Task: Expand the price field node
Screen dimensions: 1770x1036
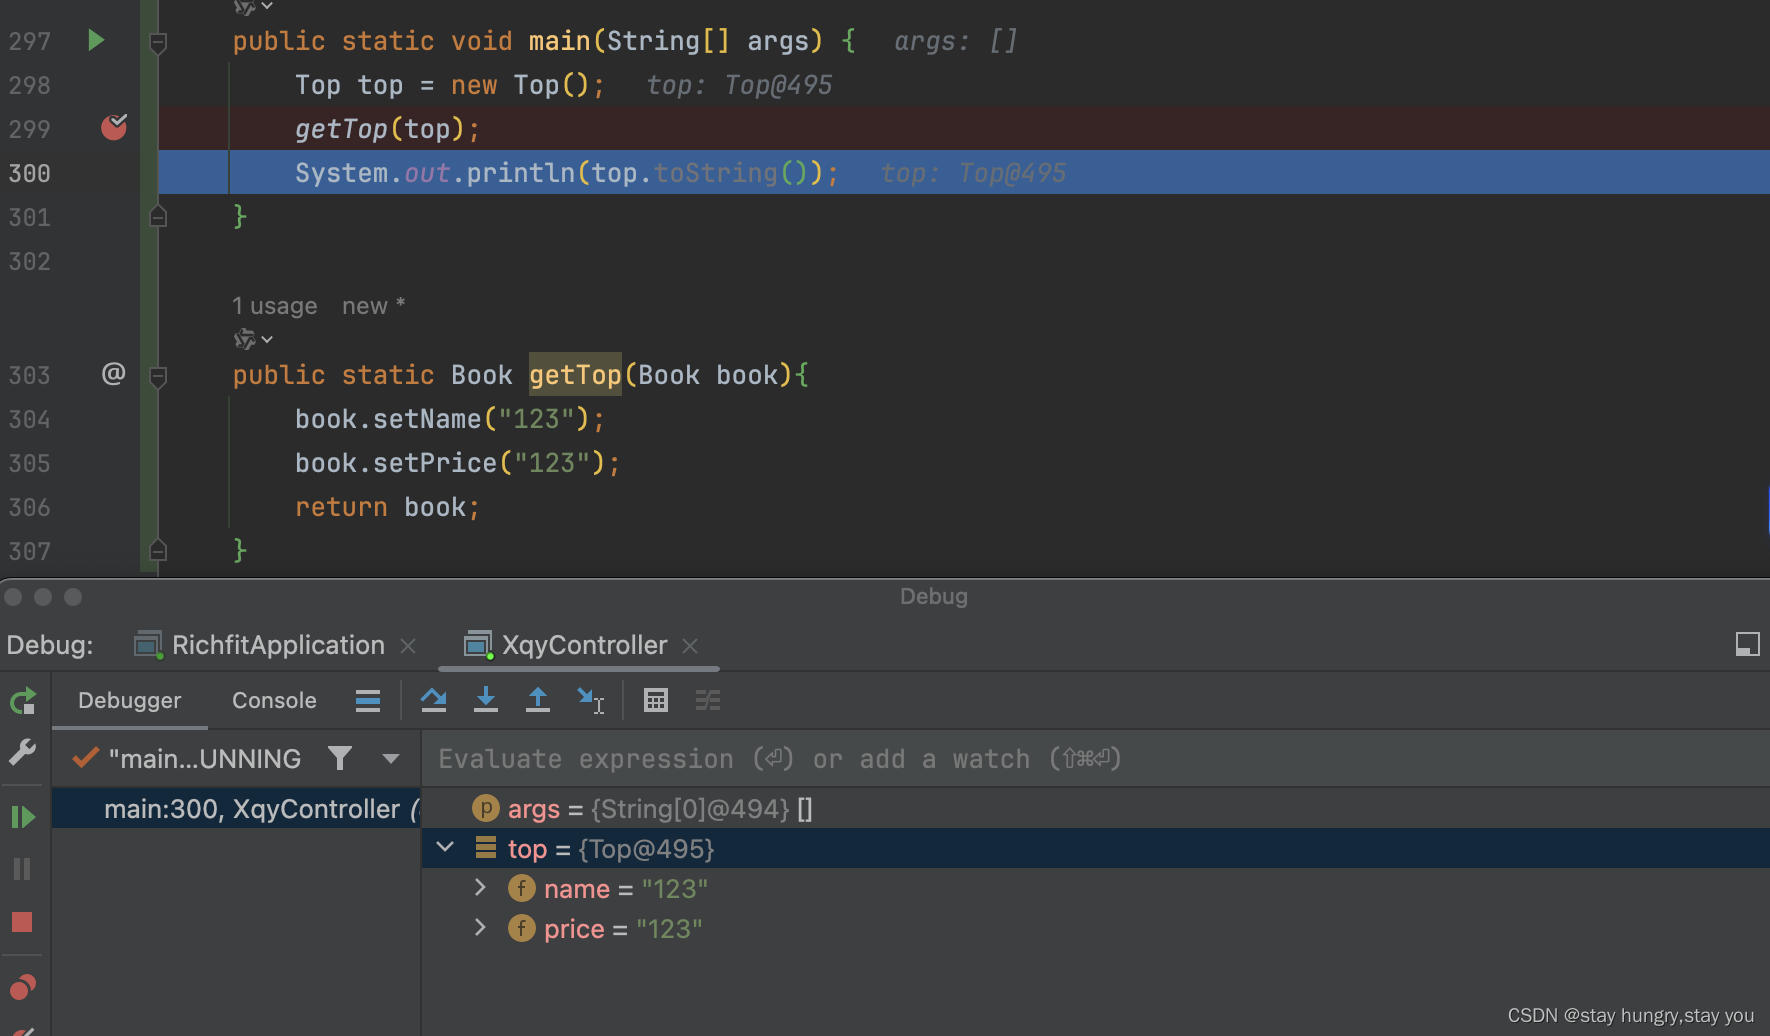Action: tap(480, 928)
